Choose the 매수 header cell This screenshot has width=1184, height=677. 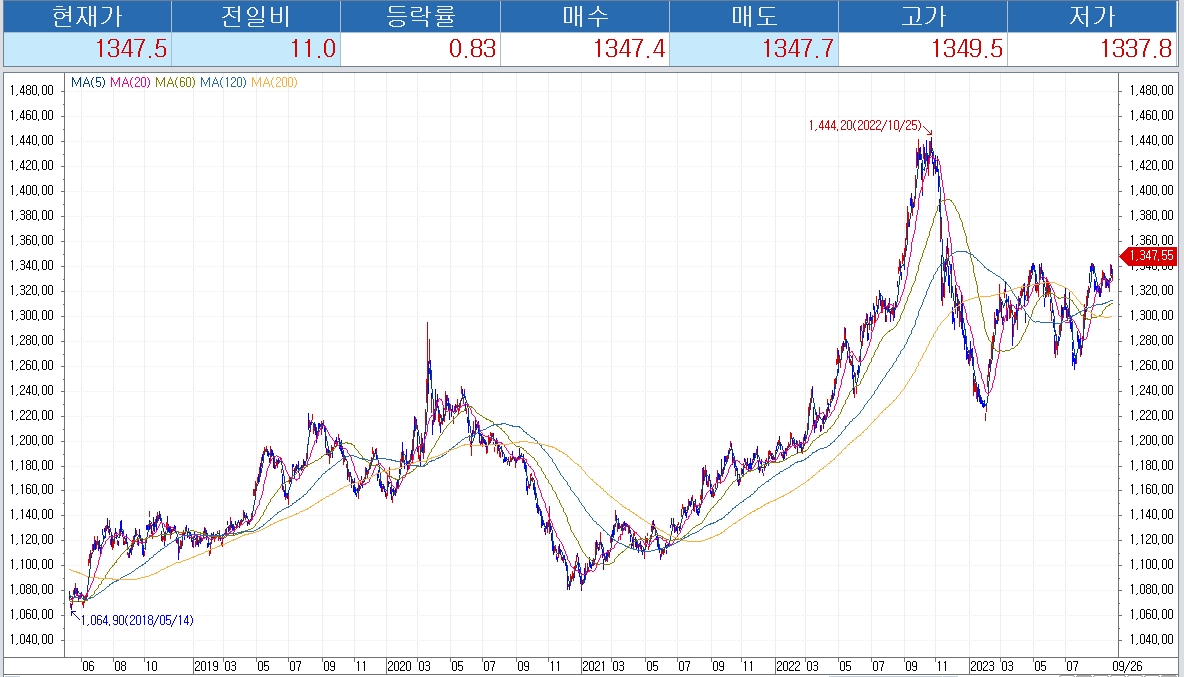tap(584, 16)
